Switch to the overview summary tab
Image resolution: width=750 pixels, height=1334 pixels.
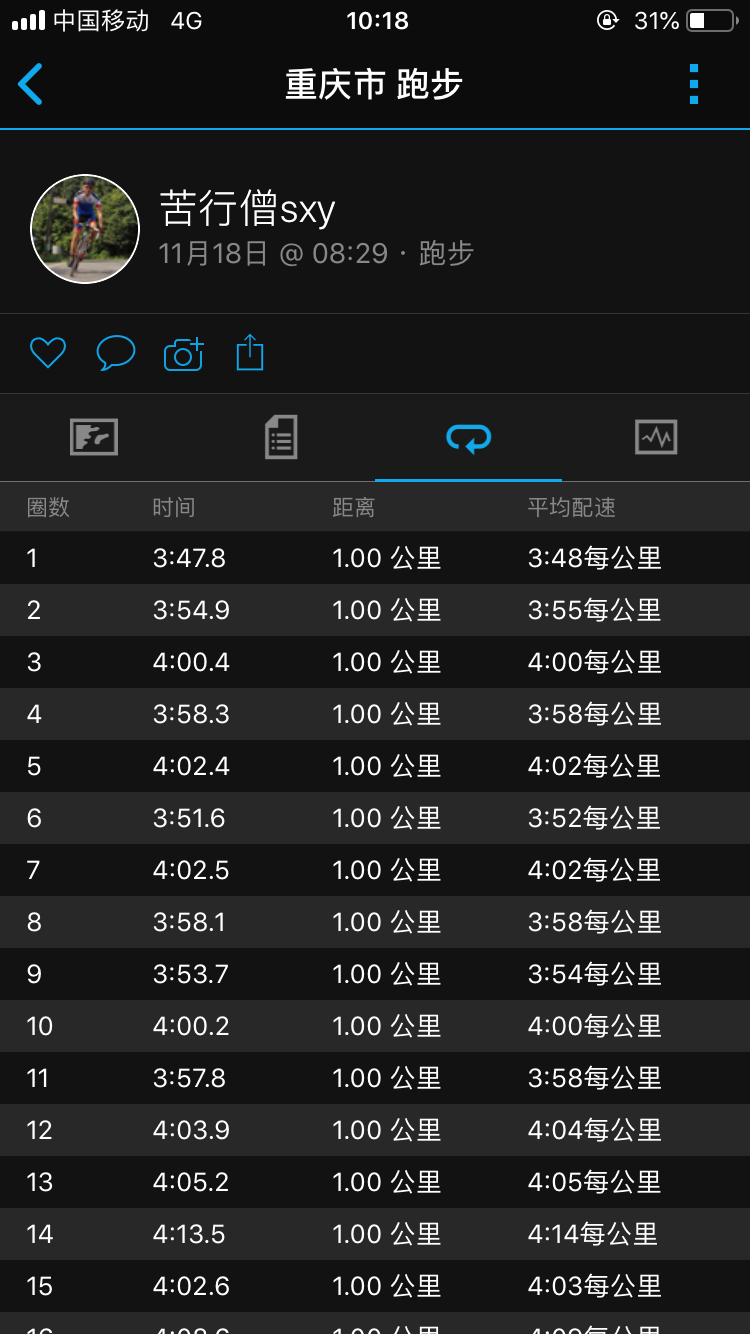(x=94, y=437)
